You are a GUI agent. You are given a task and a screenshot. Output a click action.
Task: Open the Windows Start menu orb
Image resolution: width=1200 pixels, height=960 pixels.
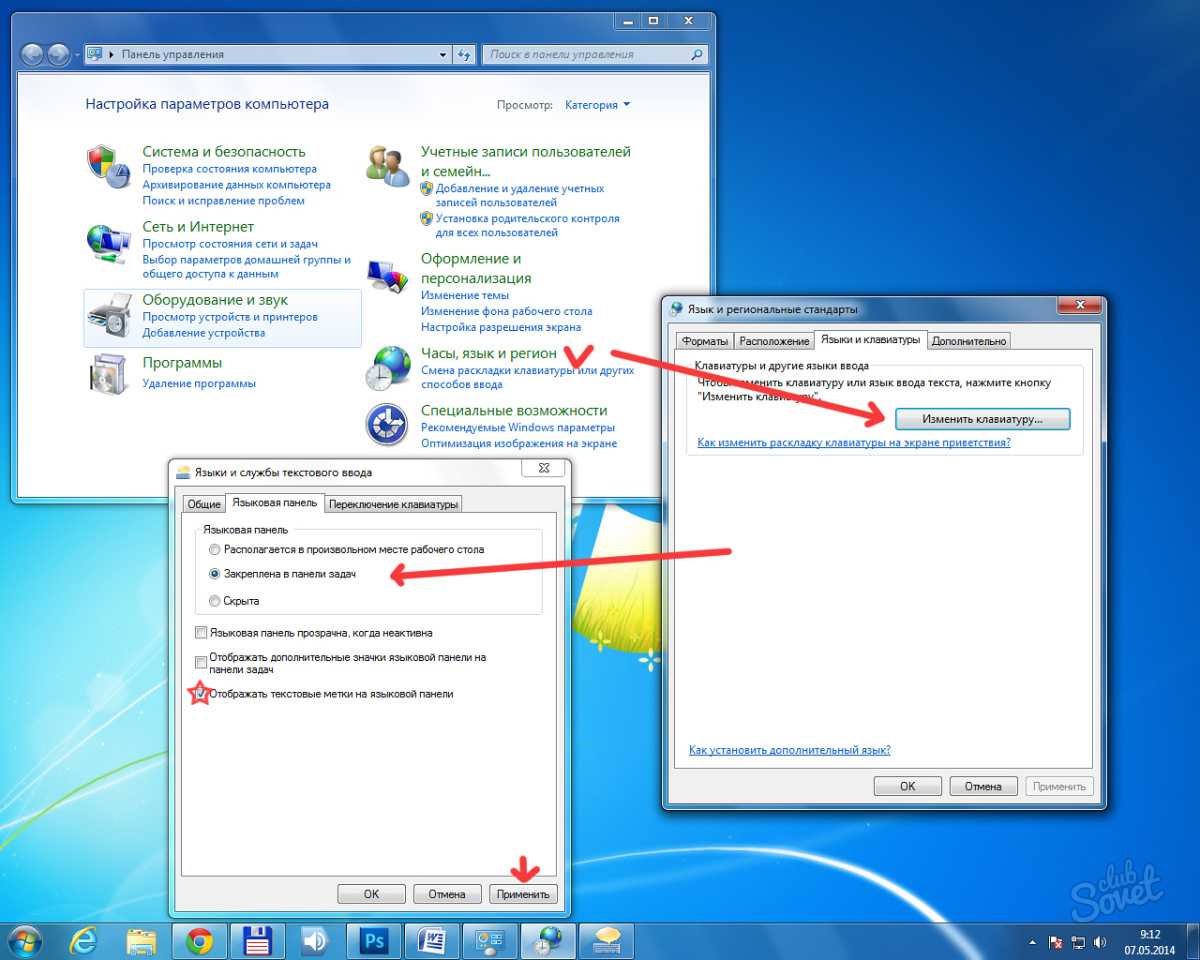pos(25,941)
